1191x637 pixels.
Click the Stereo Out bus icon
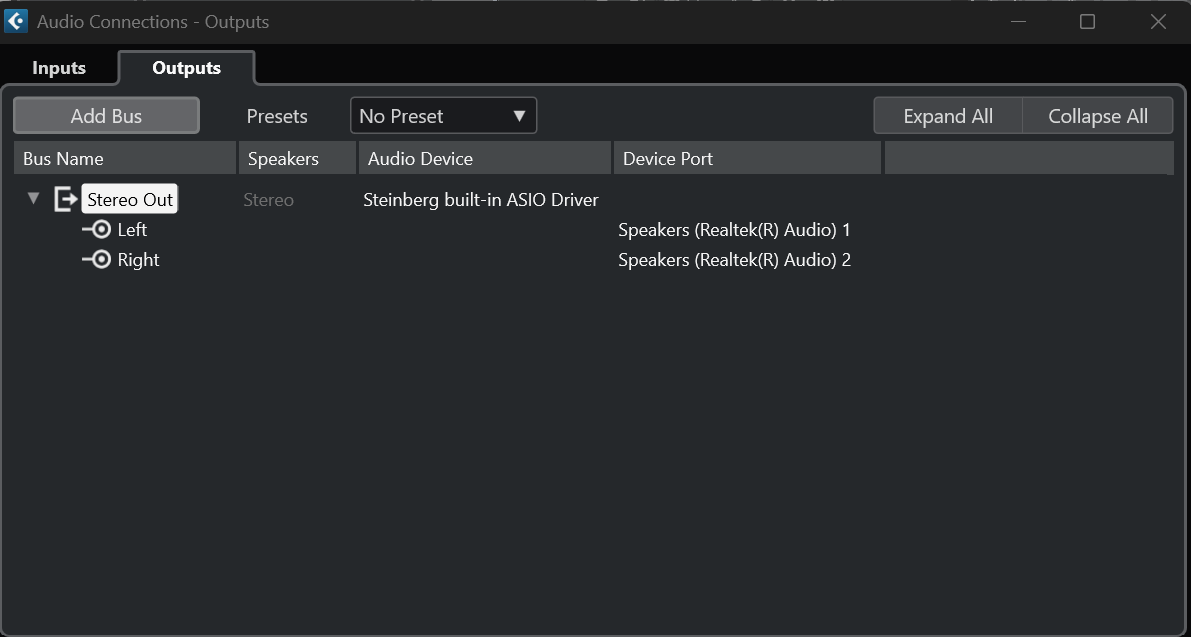point(66,200)
